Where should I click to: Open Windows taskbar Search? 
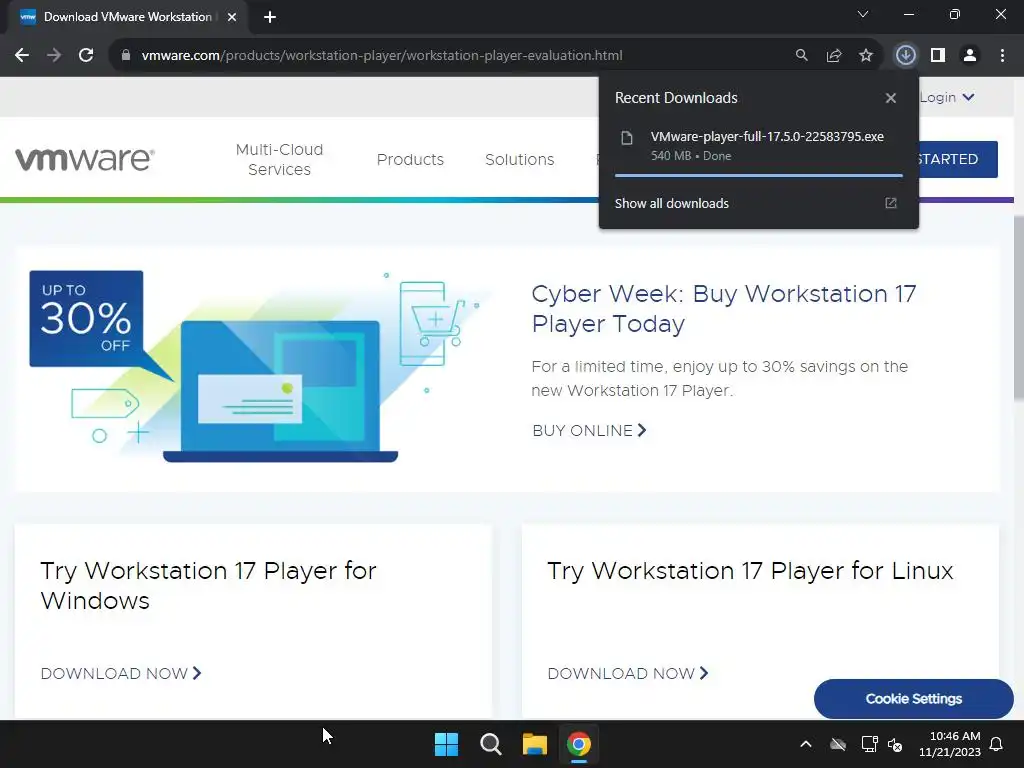490,744
